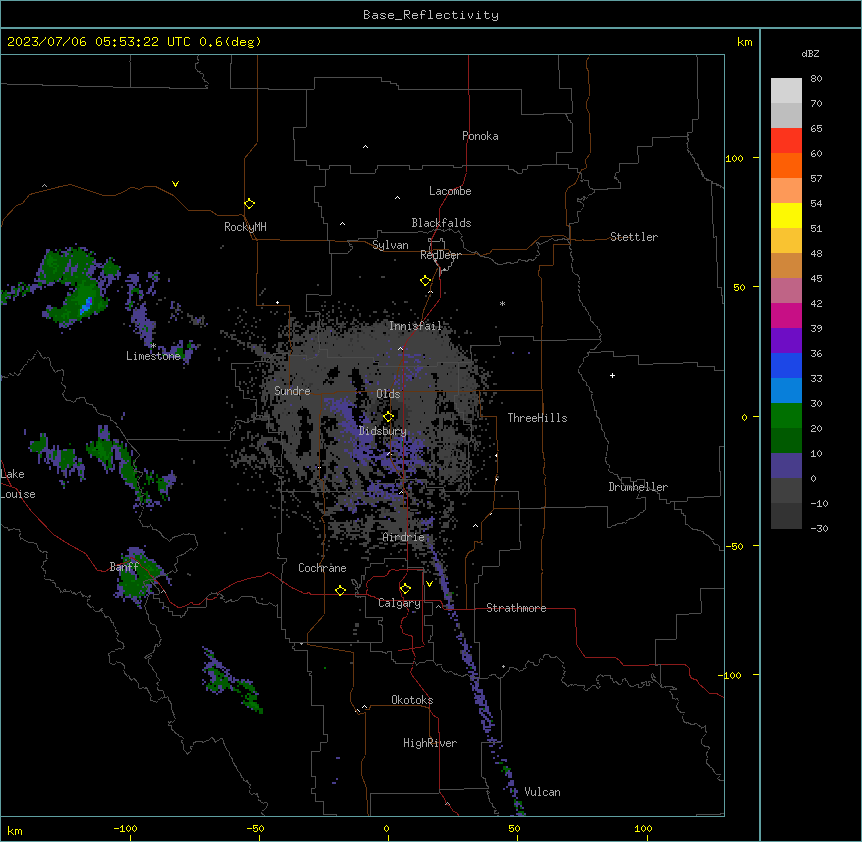Click the yellow V marker northwest of RockyMH

point(175,184)
